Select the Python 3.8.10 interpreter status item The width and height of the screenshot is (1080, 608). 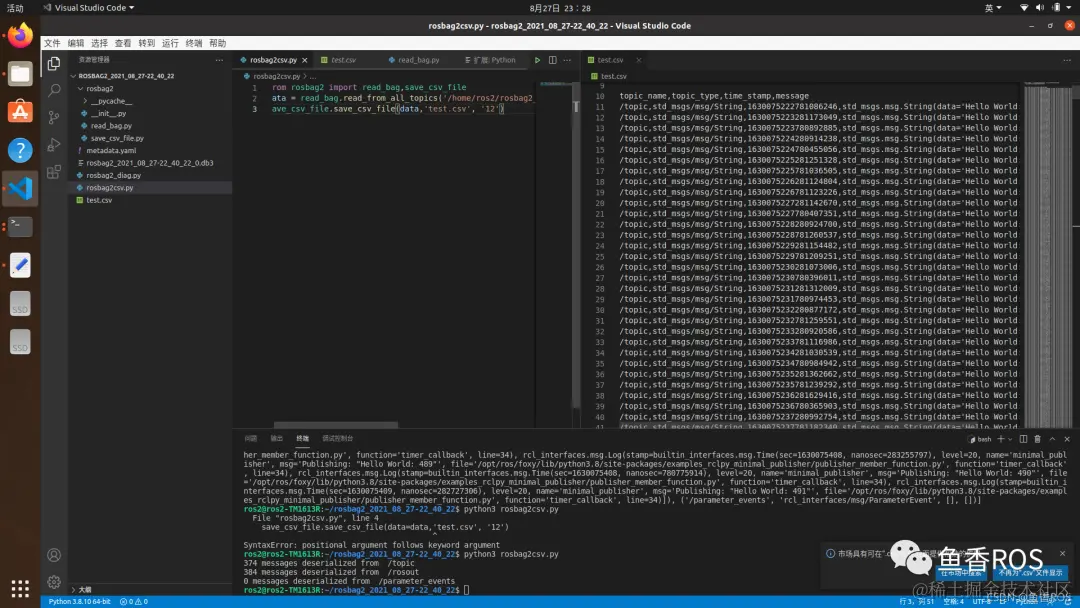click(79, 601)
